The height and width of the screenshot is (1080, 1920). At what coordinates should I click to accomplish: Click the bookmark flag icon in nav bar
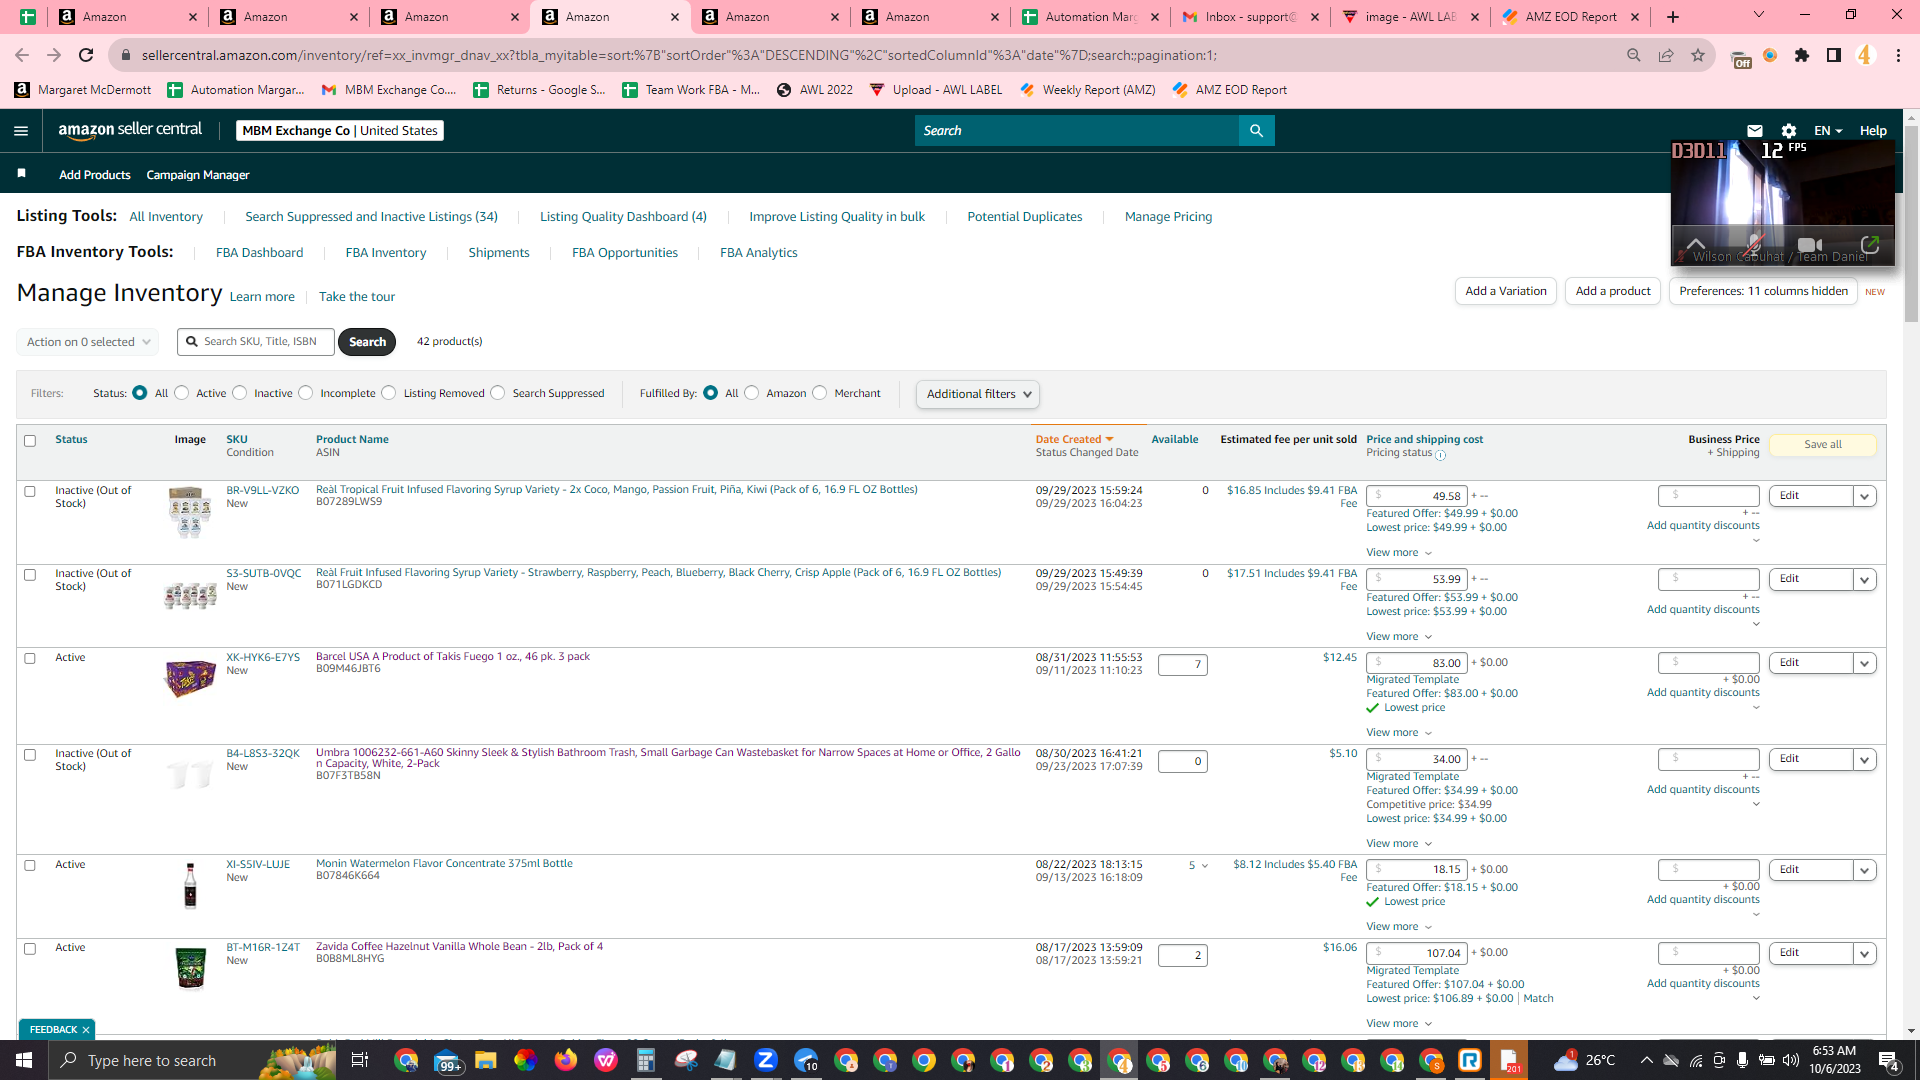pos(21,174)
